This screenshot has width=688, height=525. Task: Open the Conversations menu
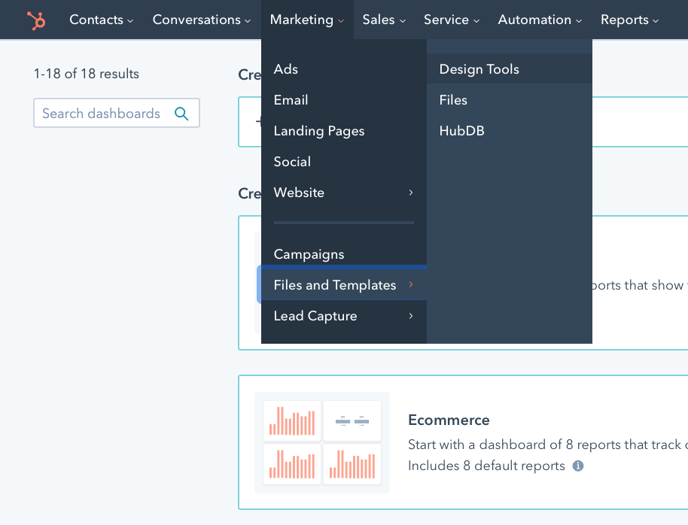[201, 20]
